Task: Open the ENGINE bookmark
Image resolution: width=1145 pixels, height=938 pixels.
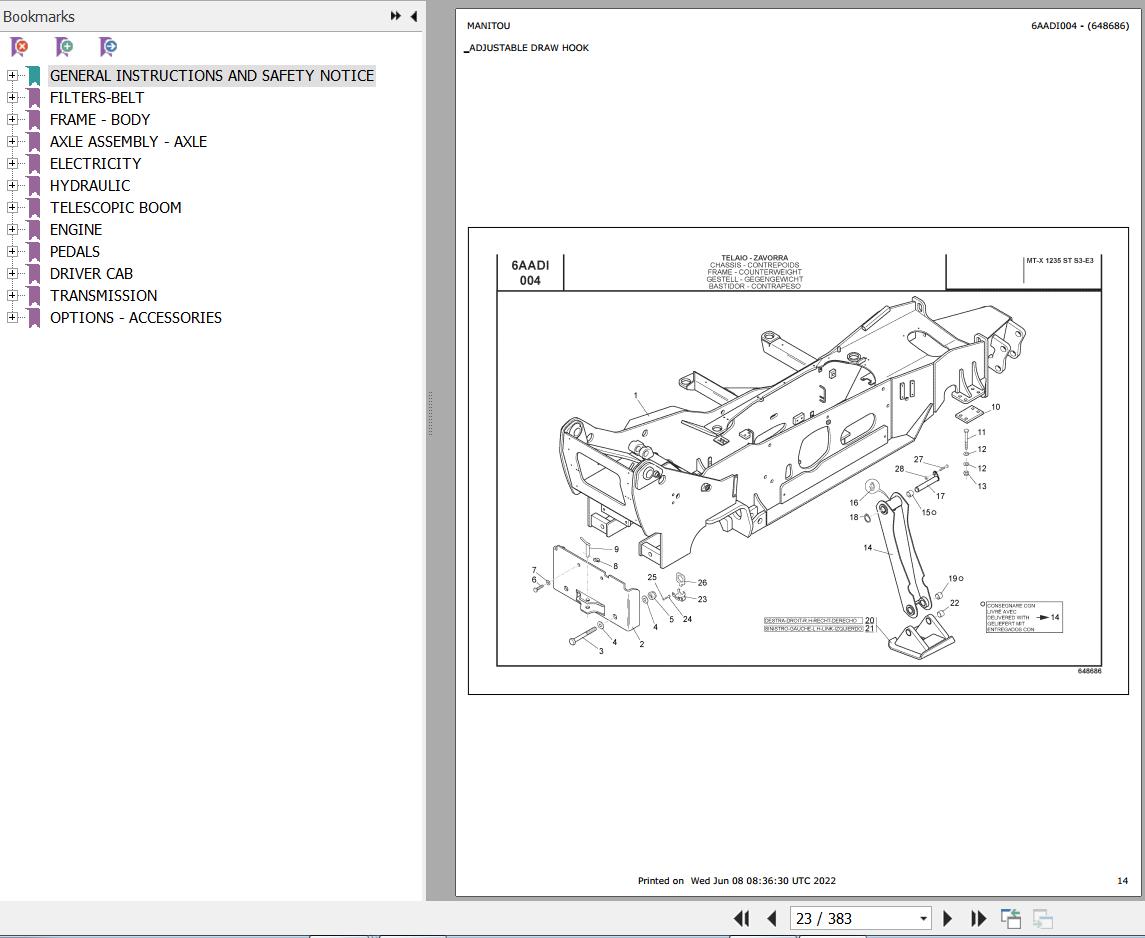Action: pos(76,229)
